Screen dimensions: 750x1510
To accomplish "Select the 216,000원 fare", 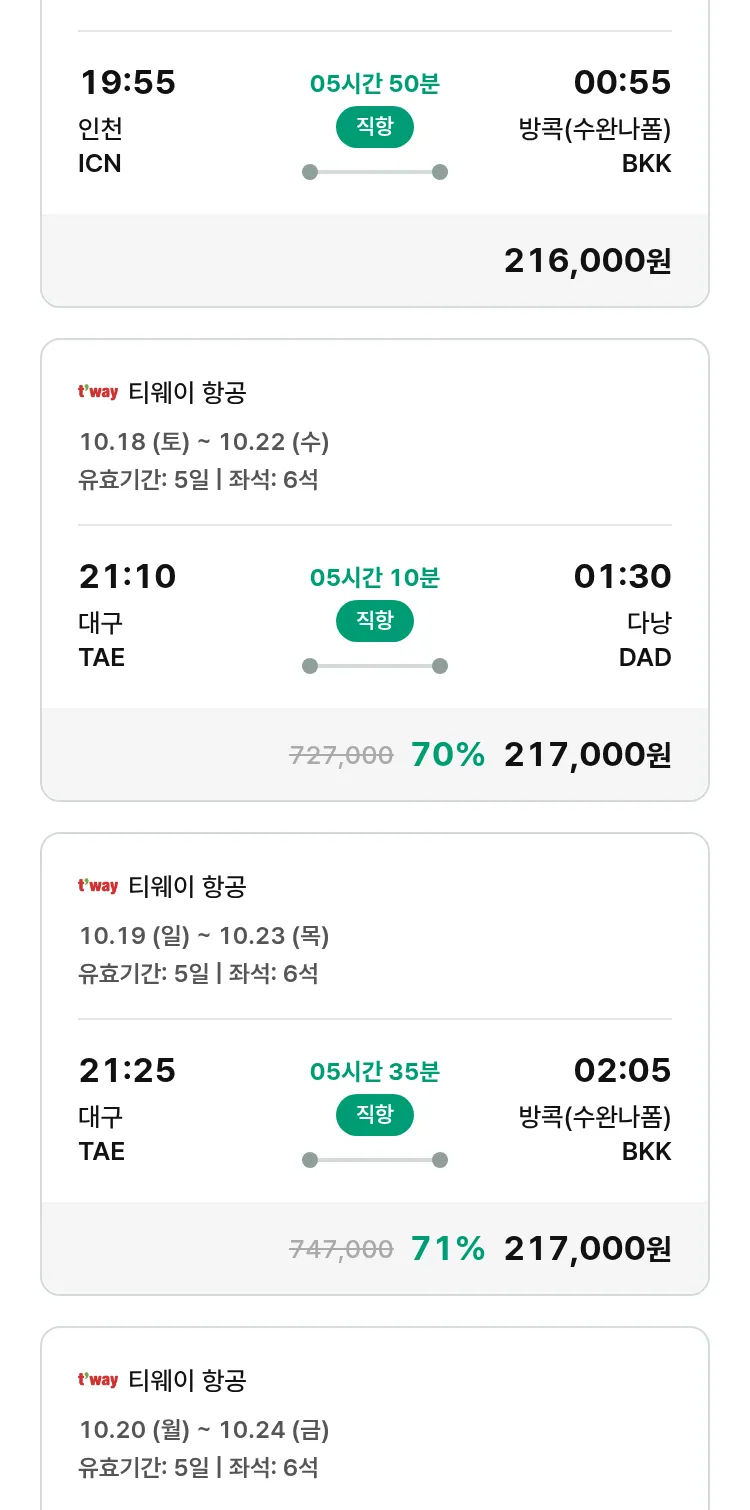I will pos(587,261).
